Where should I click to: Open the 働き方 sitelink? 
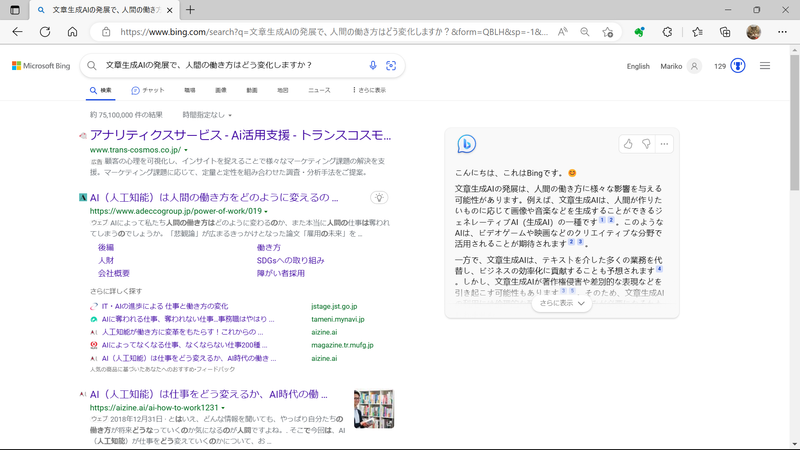click(269, 247)
